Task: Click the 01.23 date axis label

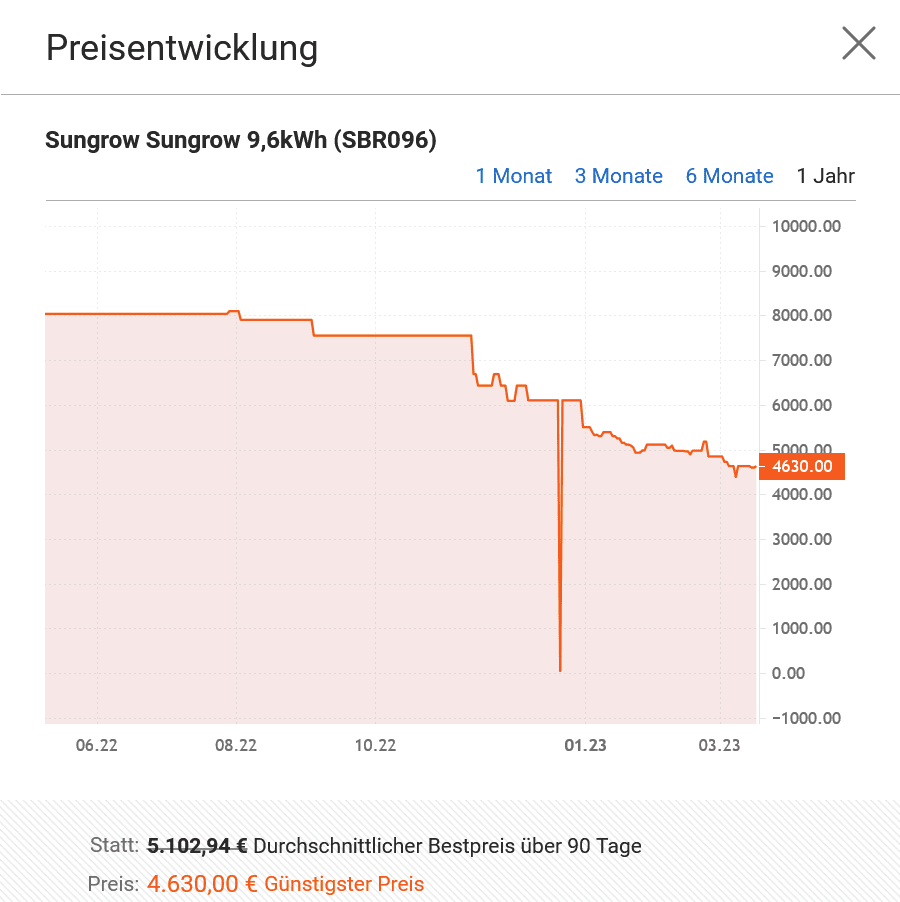Action: tap(585, 746)
